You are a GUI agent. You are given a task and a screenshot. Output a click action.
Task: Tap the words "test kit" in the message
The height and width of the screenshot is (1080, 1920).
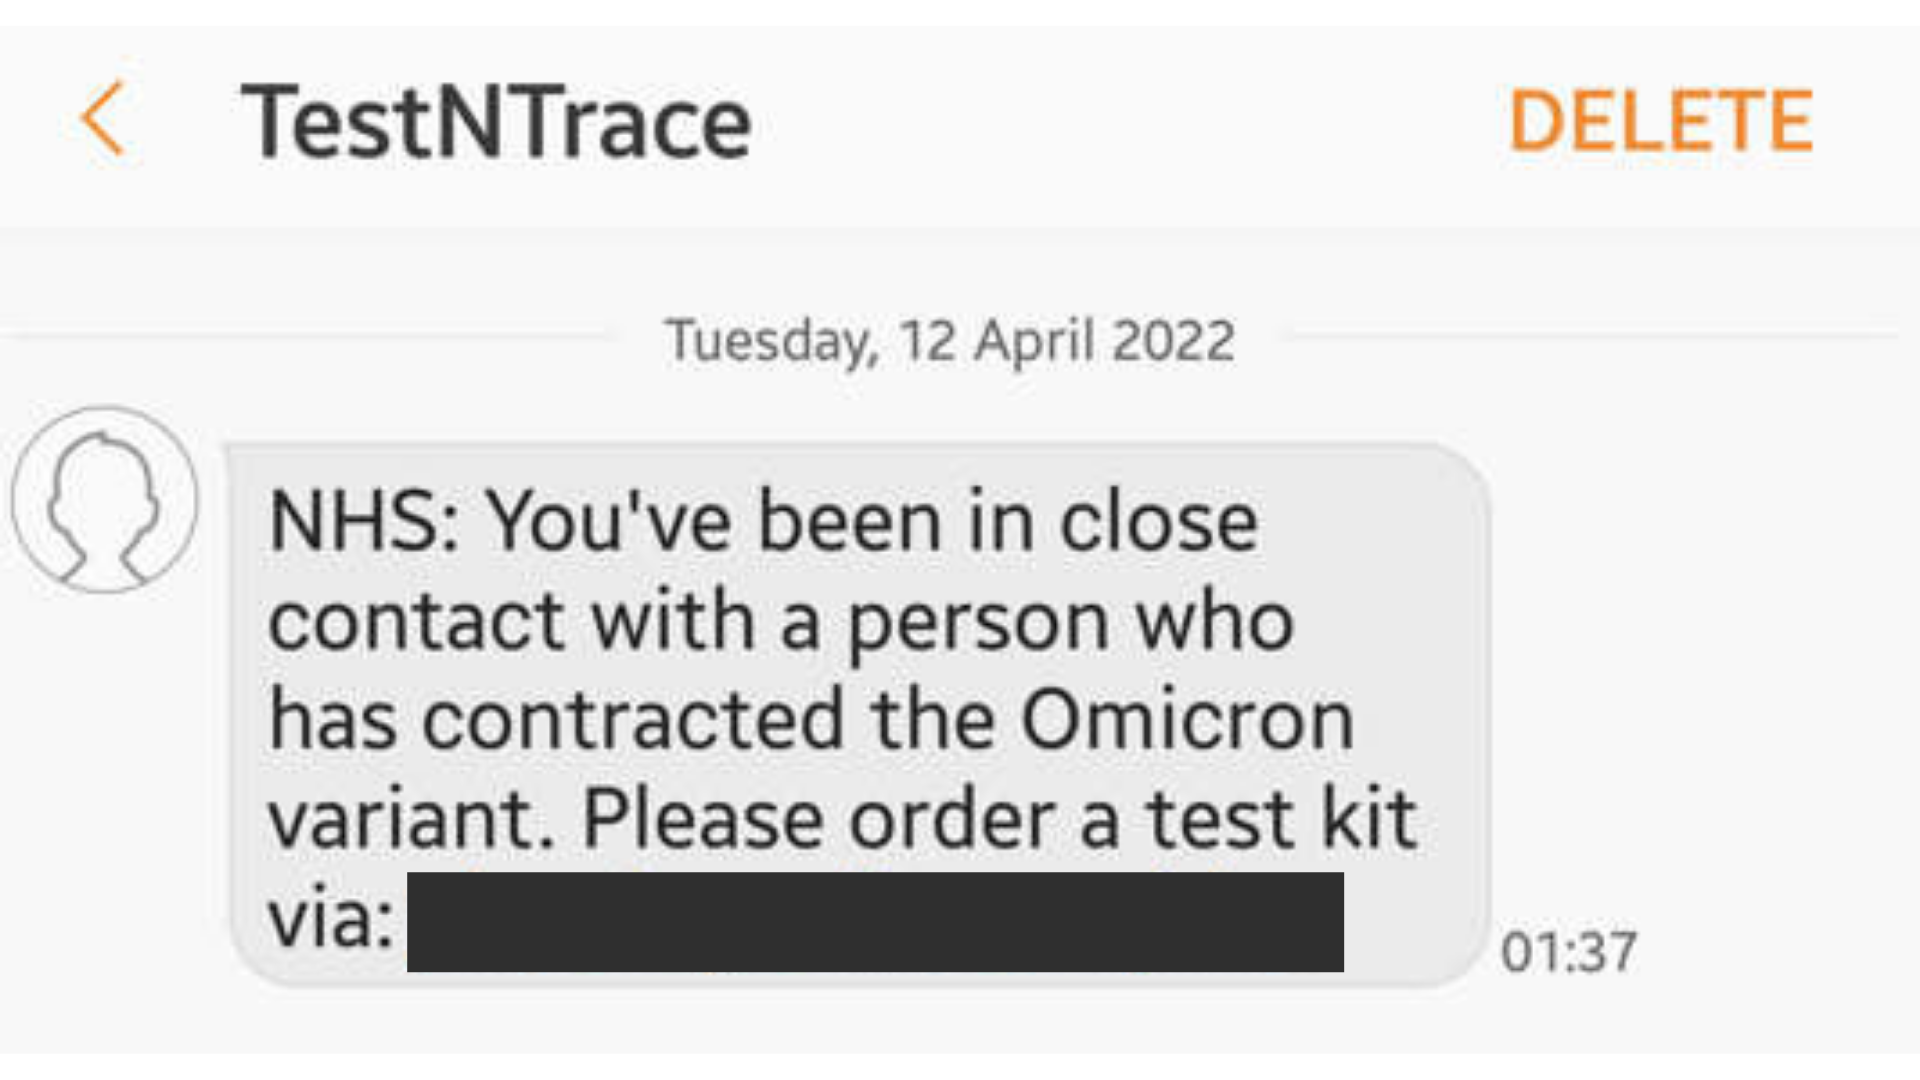tap(1281, 820)
